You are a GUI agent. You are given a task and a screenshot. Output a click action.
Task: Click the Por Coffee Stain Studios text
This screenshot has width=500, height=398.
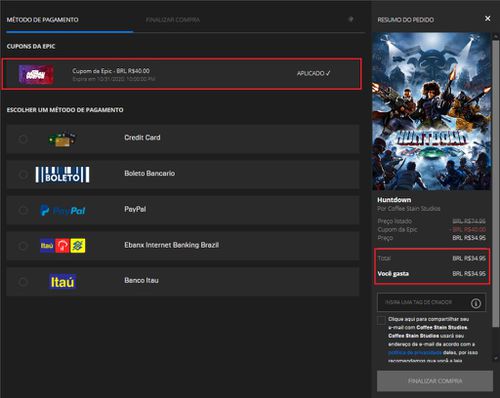click(x=409, y=209)
